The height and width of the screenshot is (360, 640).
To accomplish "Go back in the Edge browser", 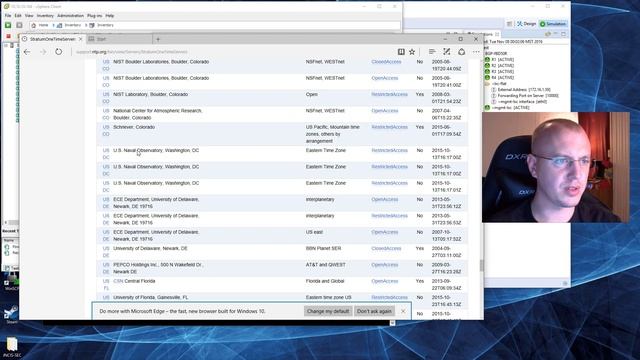I will (x=27, y=52).
